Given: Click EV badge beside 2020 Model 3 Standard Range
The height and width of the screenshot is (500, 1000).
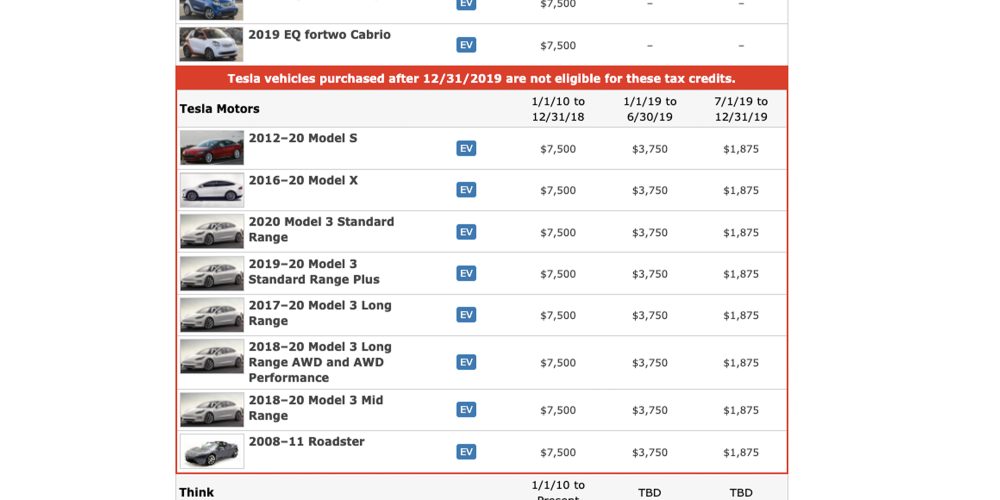Looking at the screenshot, I should [x=466, y=232].
